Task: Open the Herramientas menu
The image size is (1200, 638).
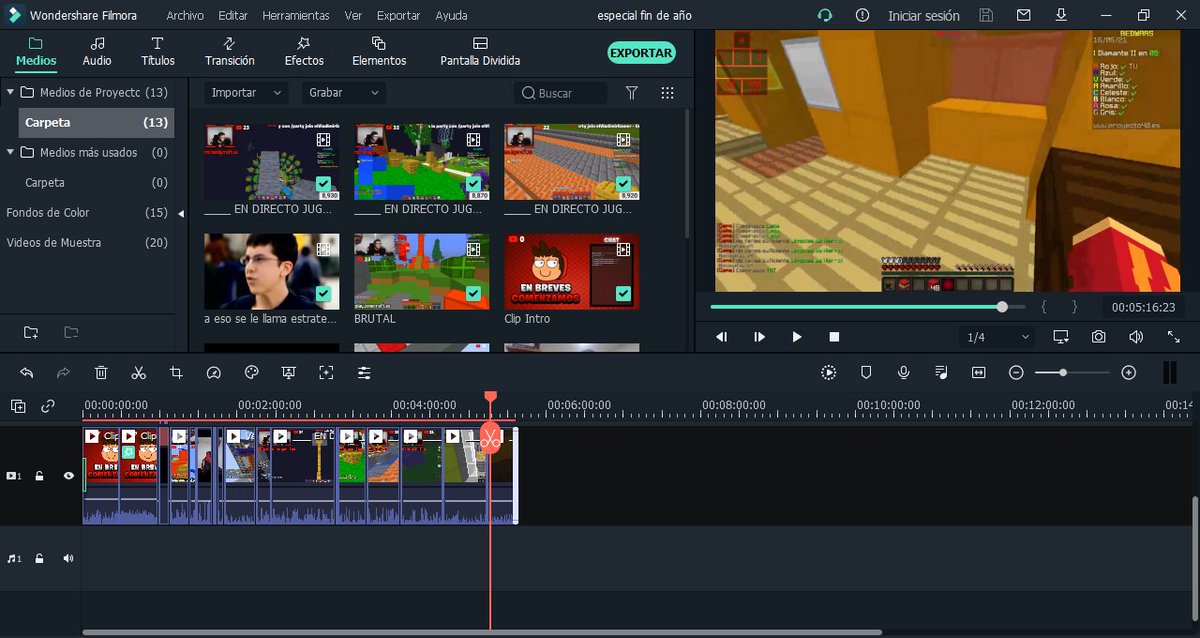Action: [x=296, y=16]
